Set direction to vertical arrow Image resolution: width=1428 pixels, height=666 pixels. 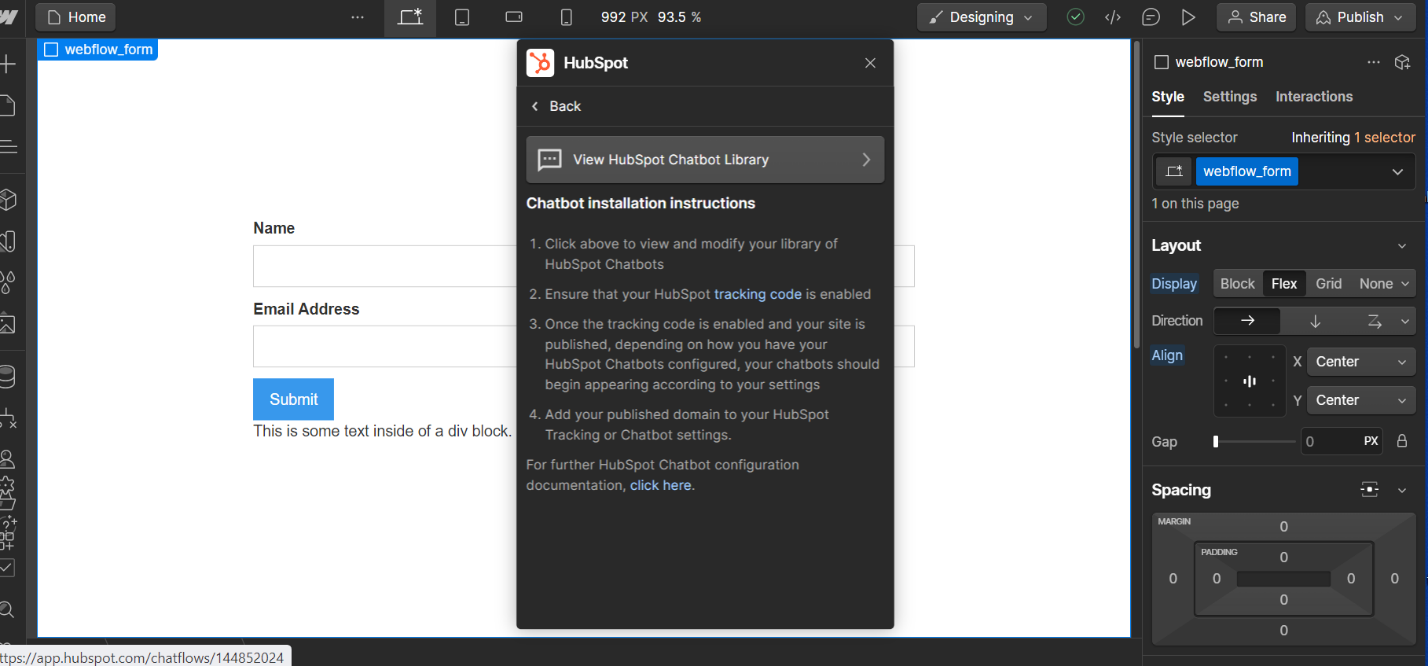1315,321
